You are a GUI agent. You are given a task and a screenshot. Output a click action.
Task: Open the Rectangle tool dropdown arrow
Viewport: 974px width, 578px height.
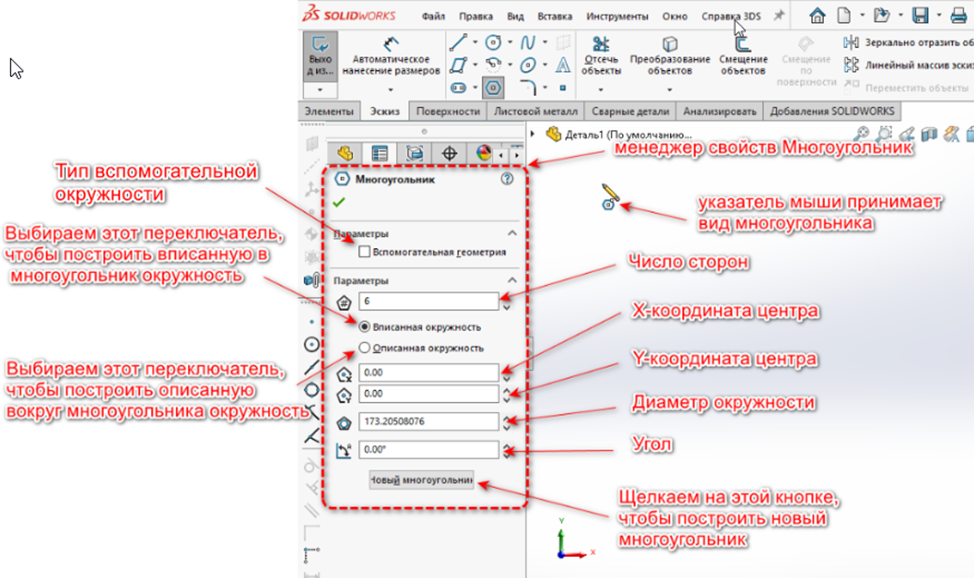tap(475, 65)
